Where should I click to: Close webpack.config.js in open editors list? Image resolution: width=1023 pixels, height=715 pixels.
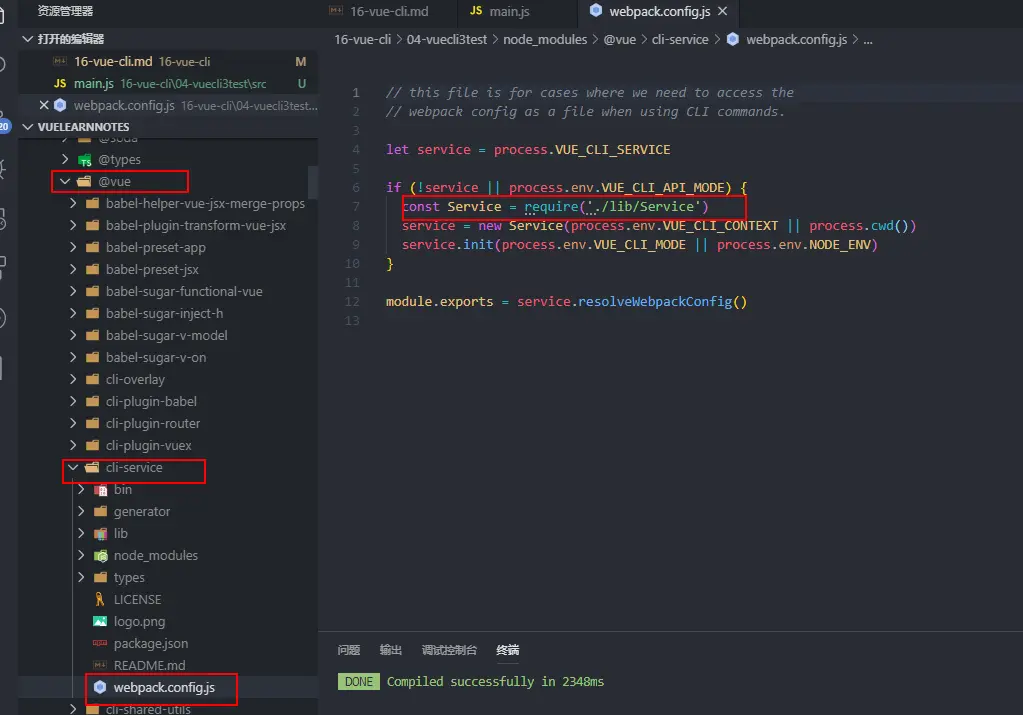pyautogui.click(x=44, y=105)
